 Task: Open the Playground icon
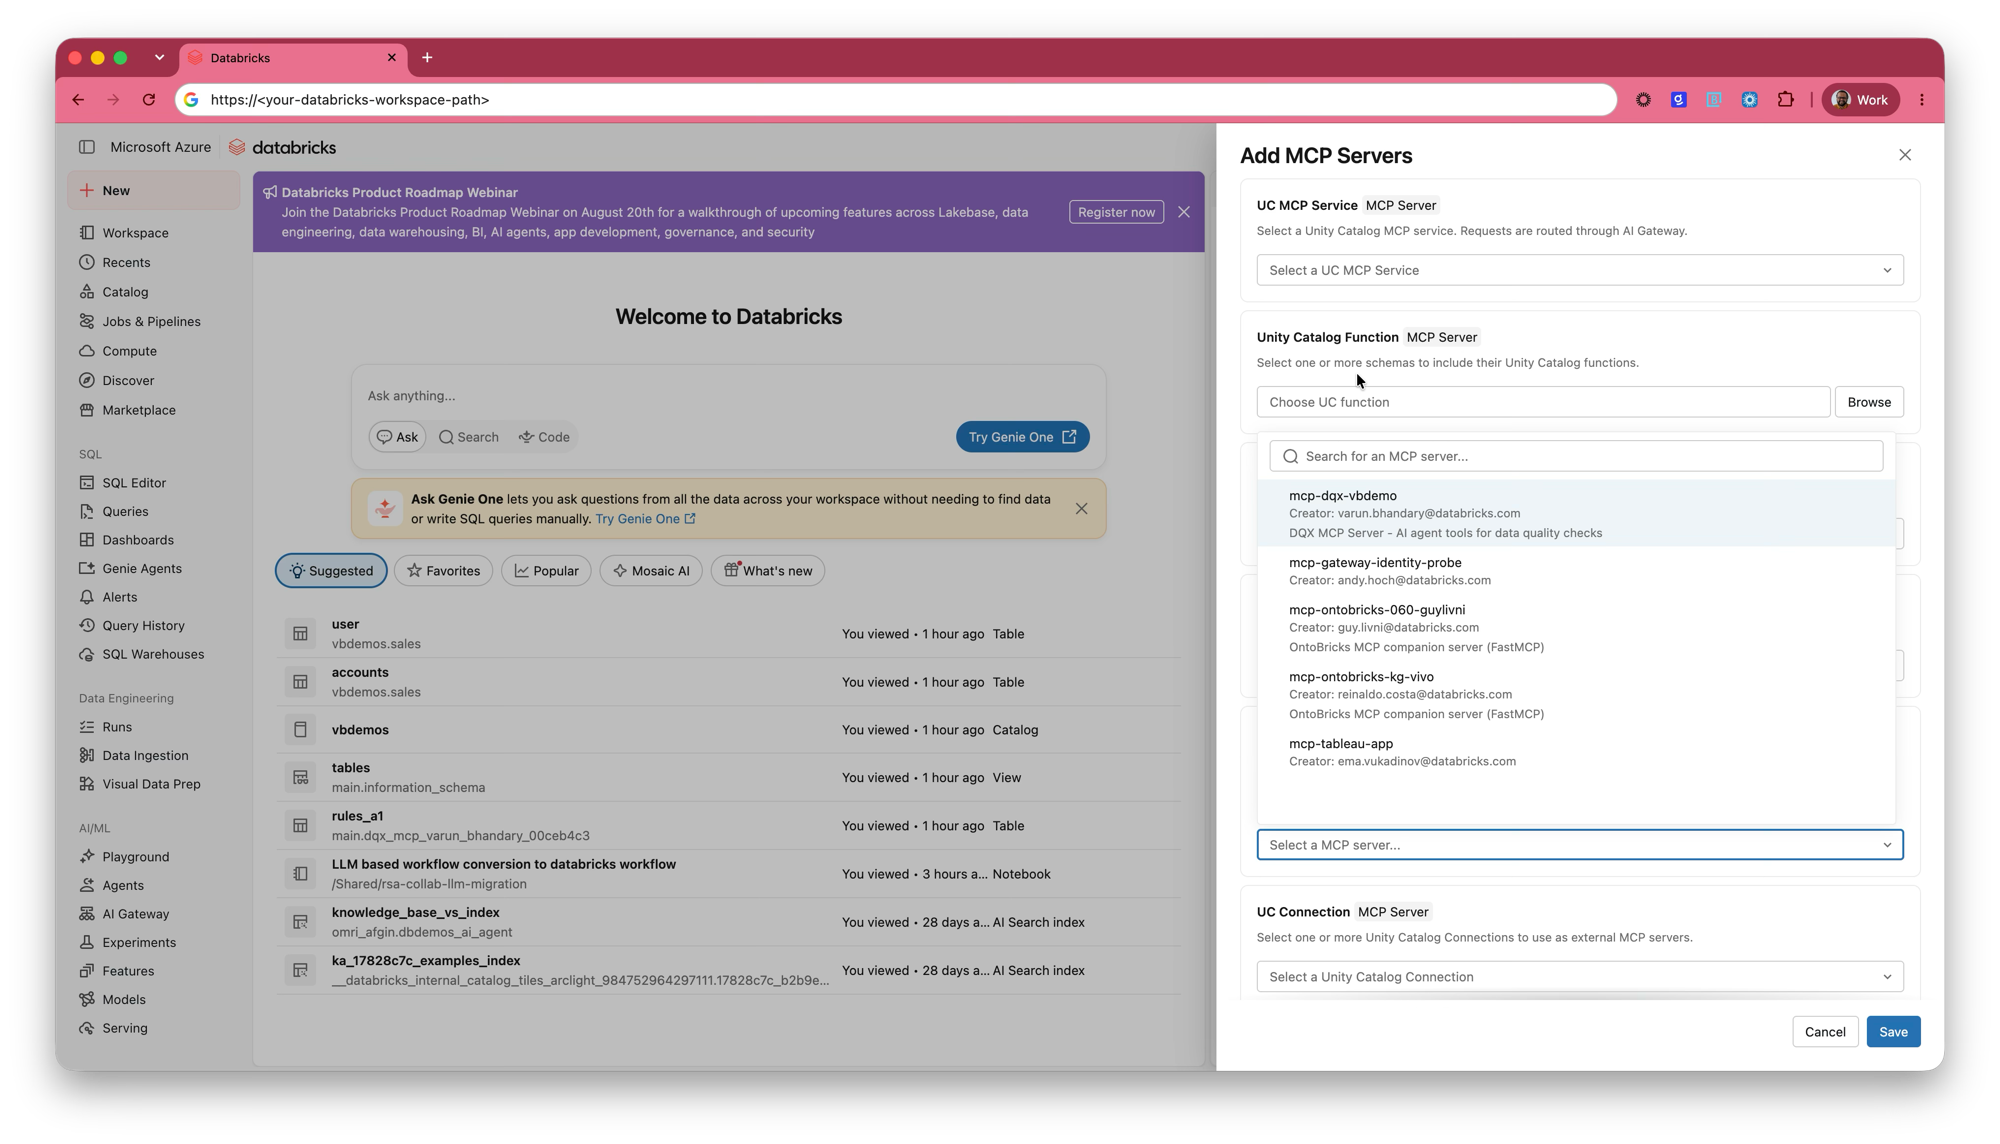[87, 856]
